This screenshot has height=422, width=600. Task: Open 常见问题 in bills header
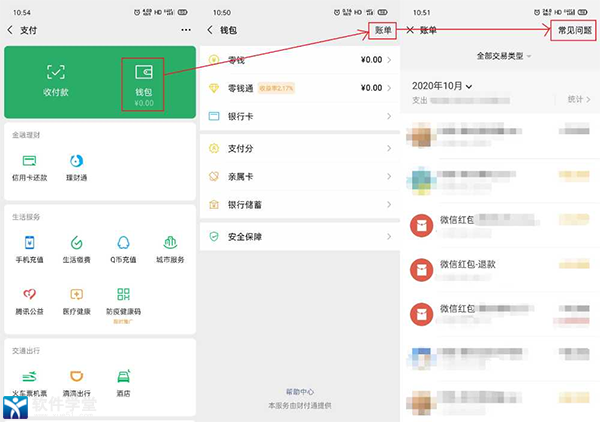(x=574, y=30)
